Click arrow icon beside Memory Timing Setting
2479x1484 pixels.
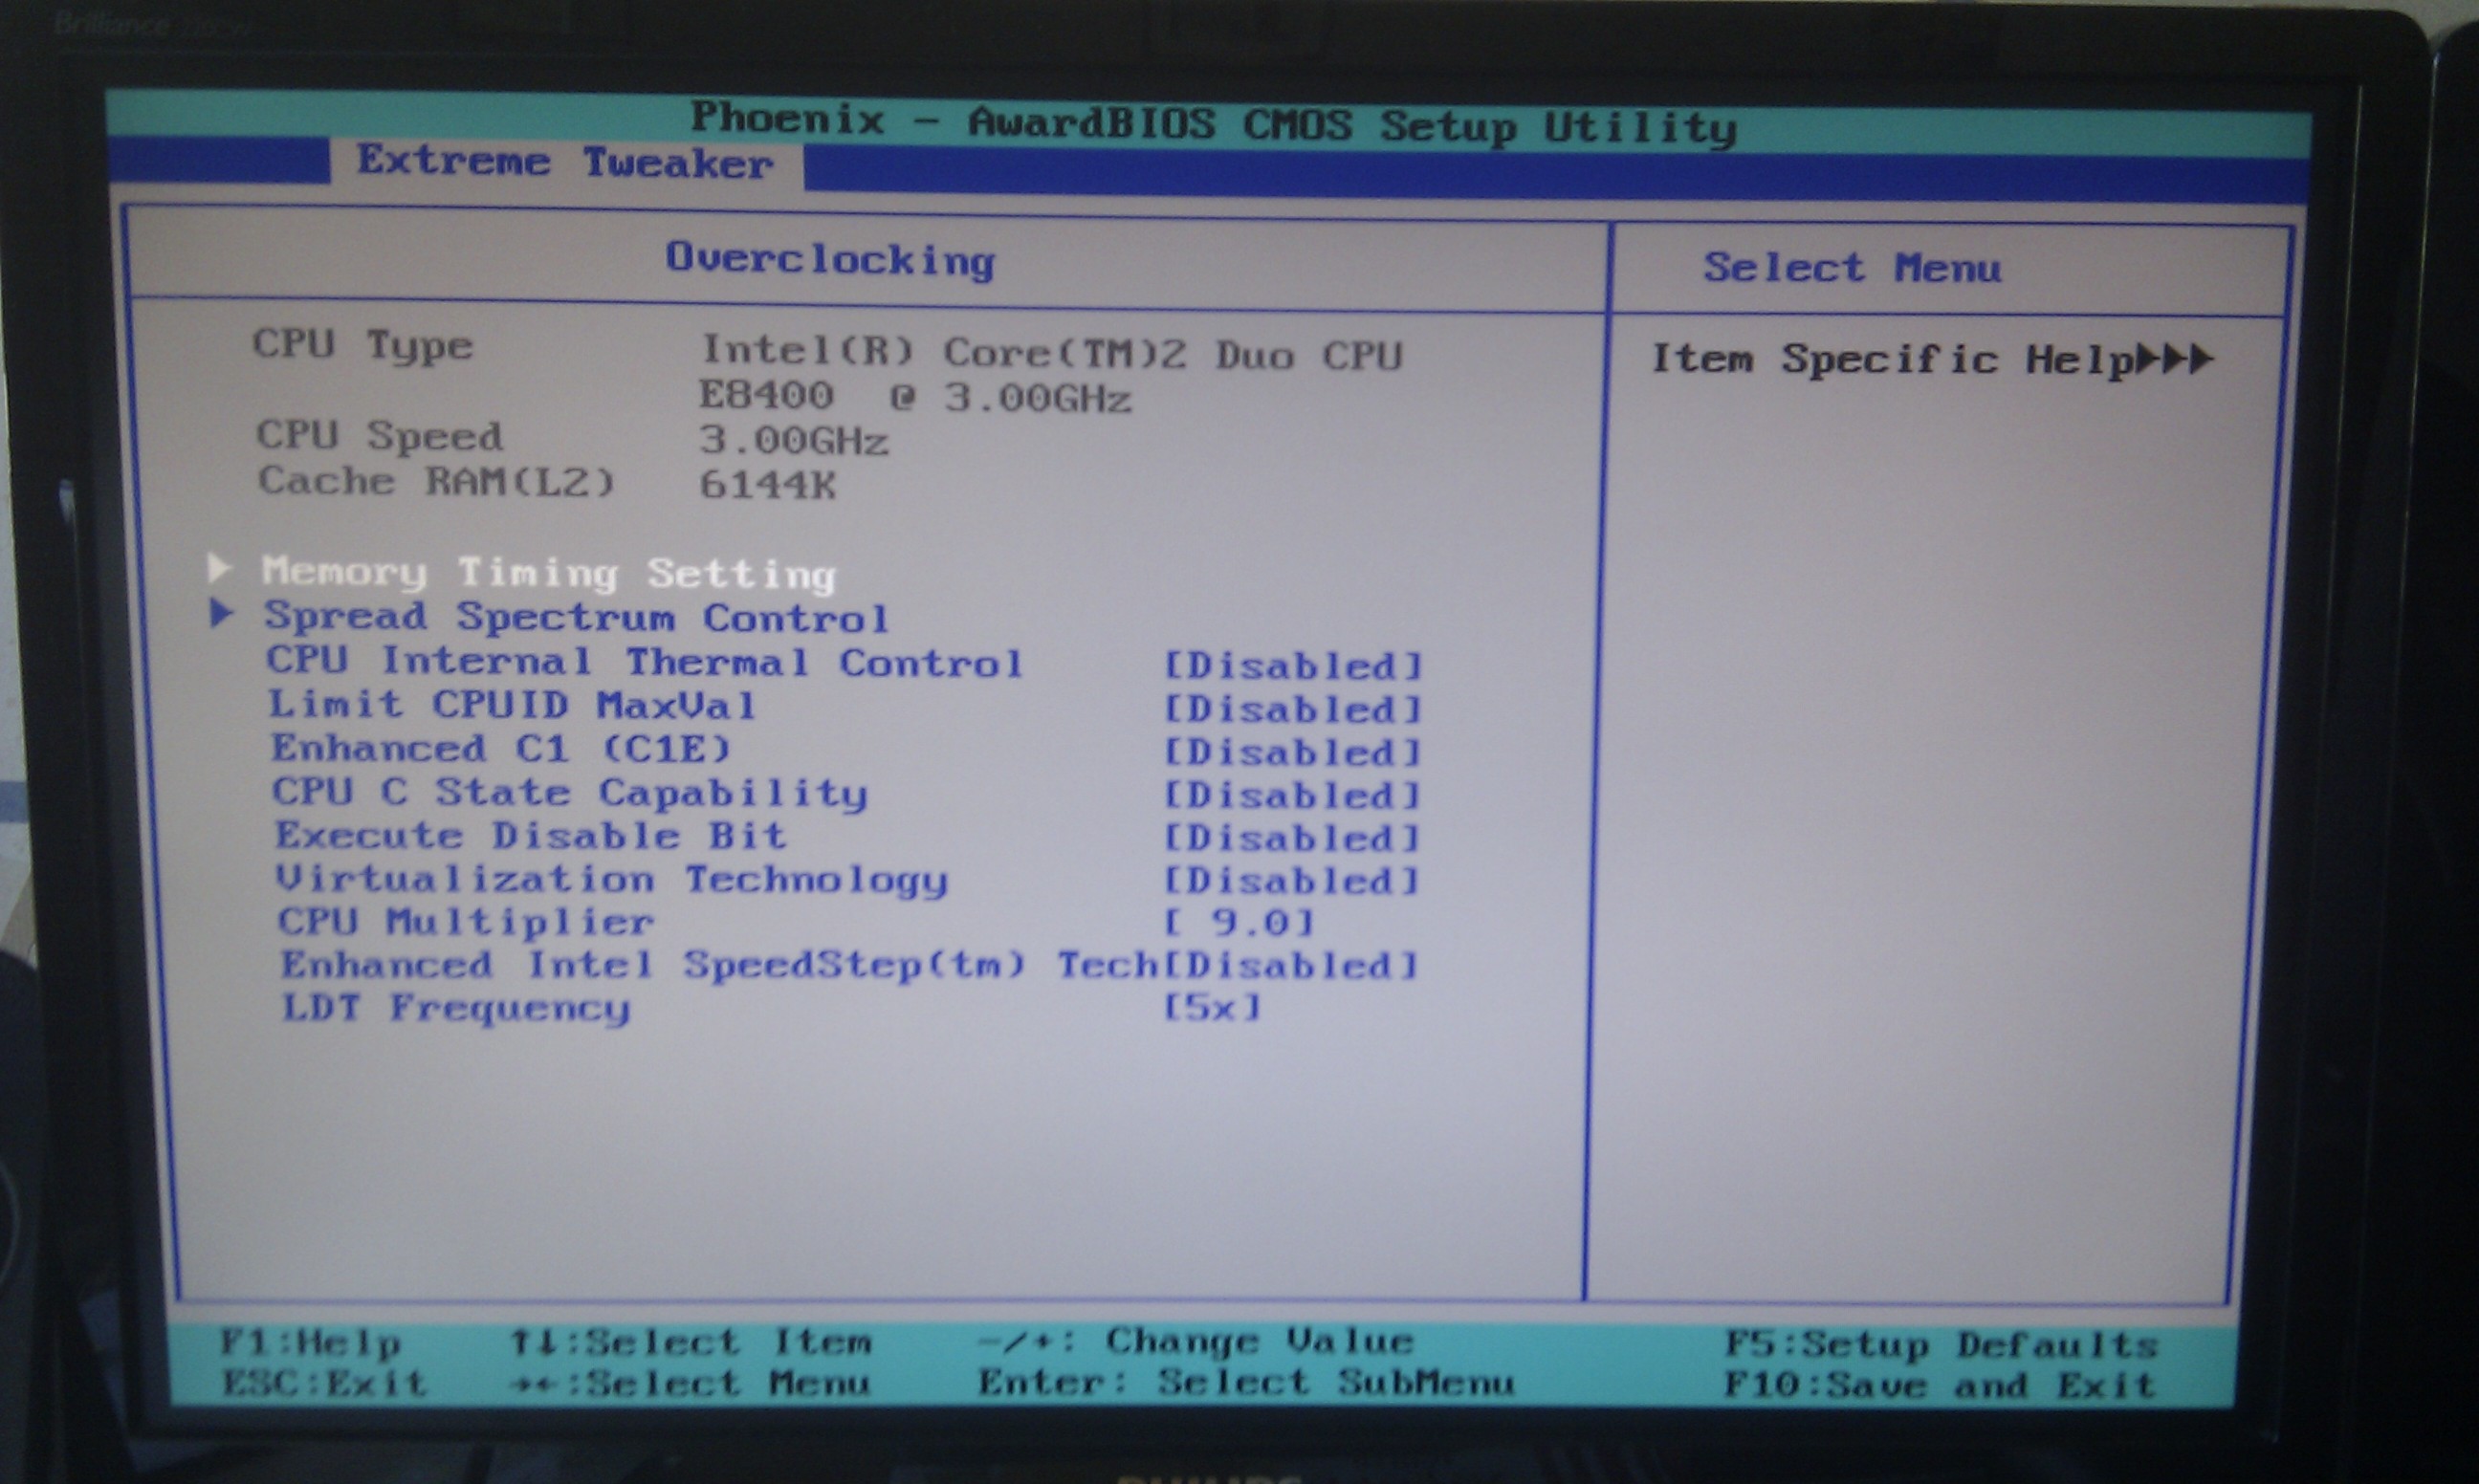point(219,568)
